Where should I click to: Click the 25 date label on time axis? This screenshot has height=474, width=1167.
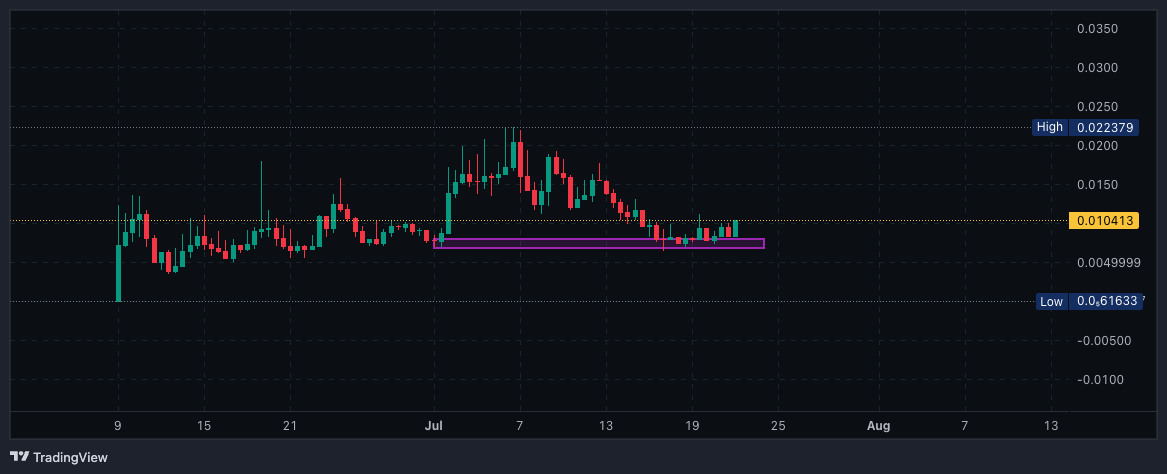pyautogui.click(x=778, y=426)
